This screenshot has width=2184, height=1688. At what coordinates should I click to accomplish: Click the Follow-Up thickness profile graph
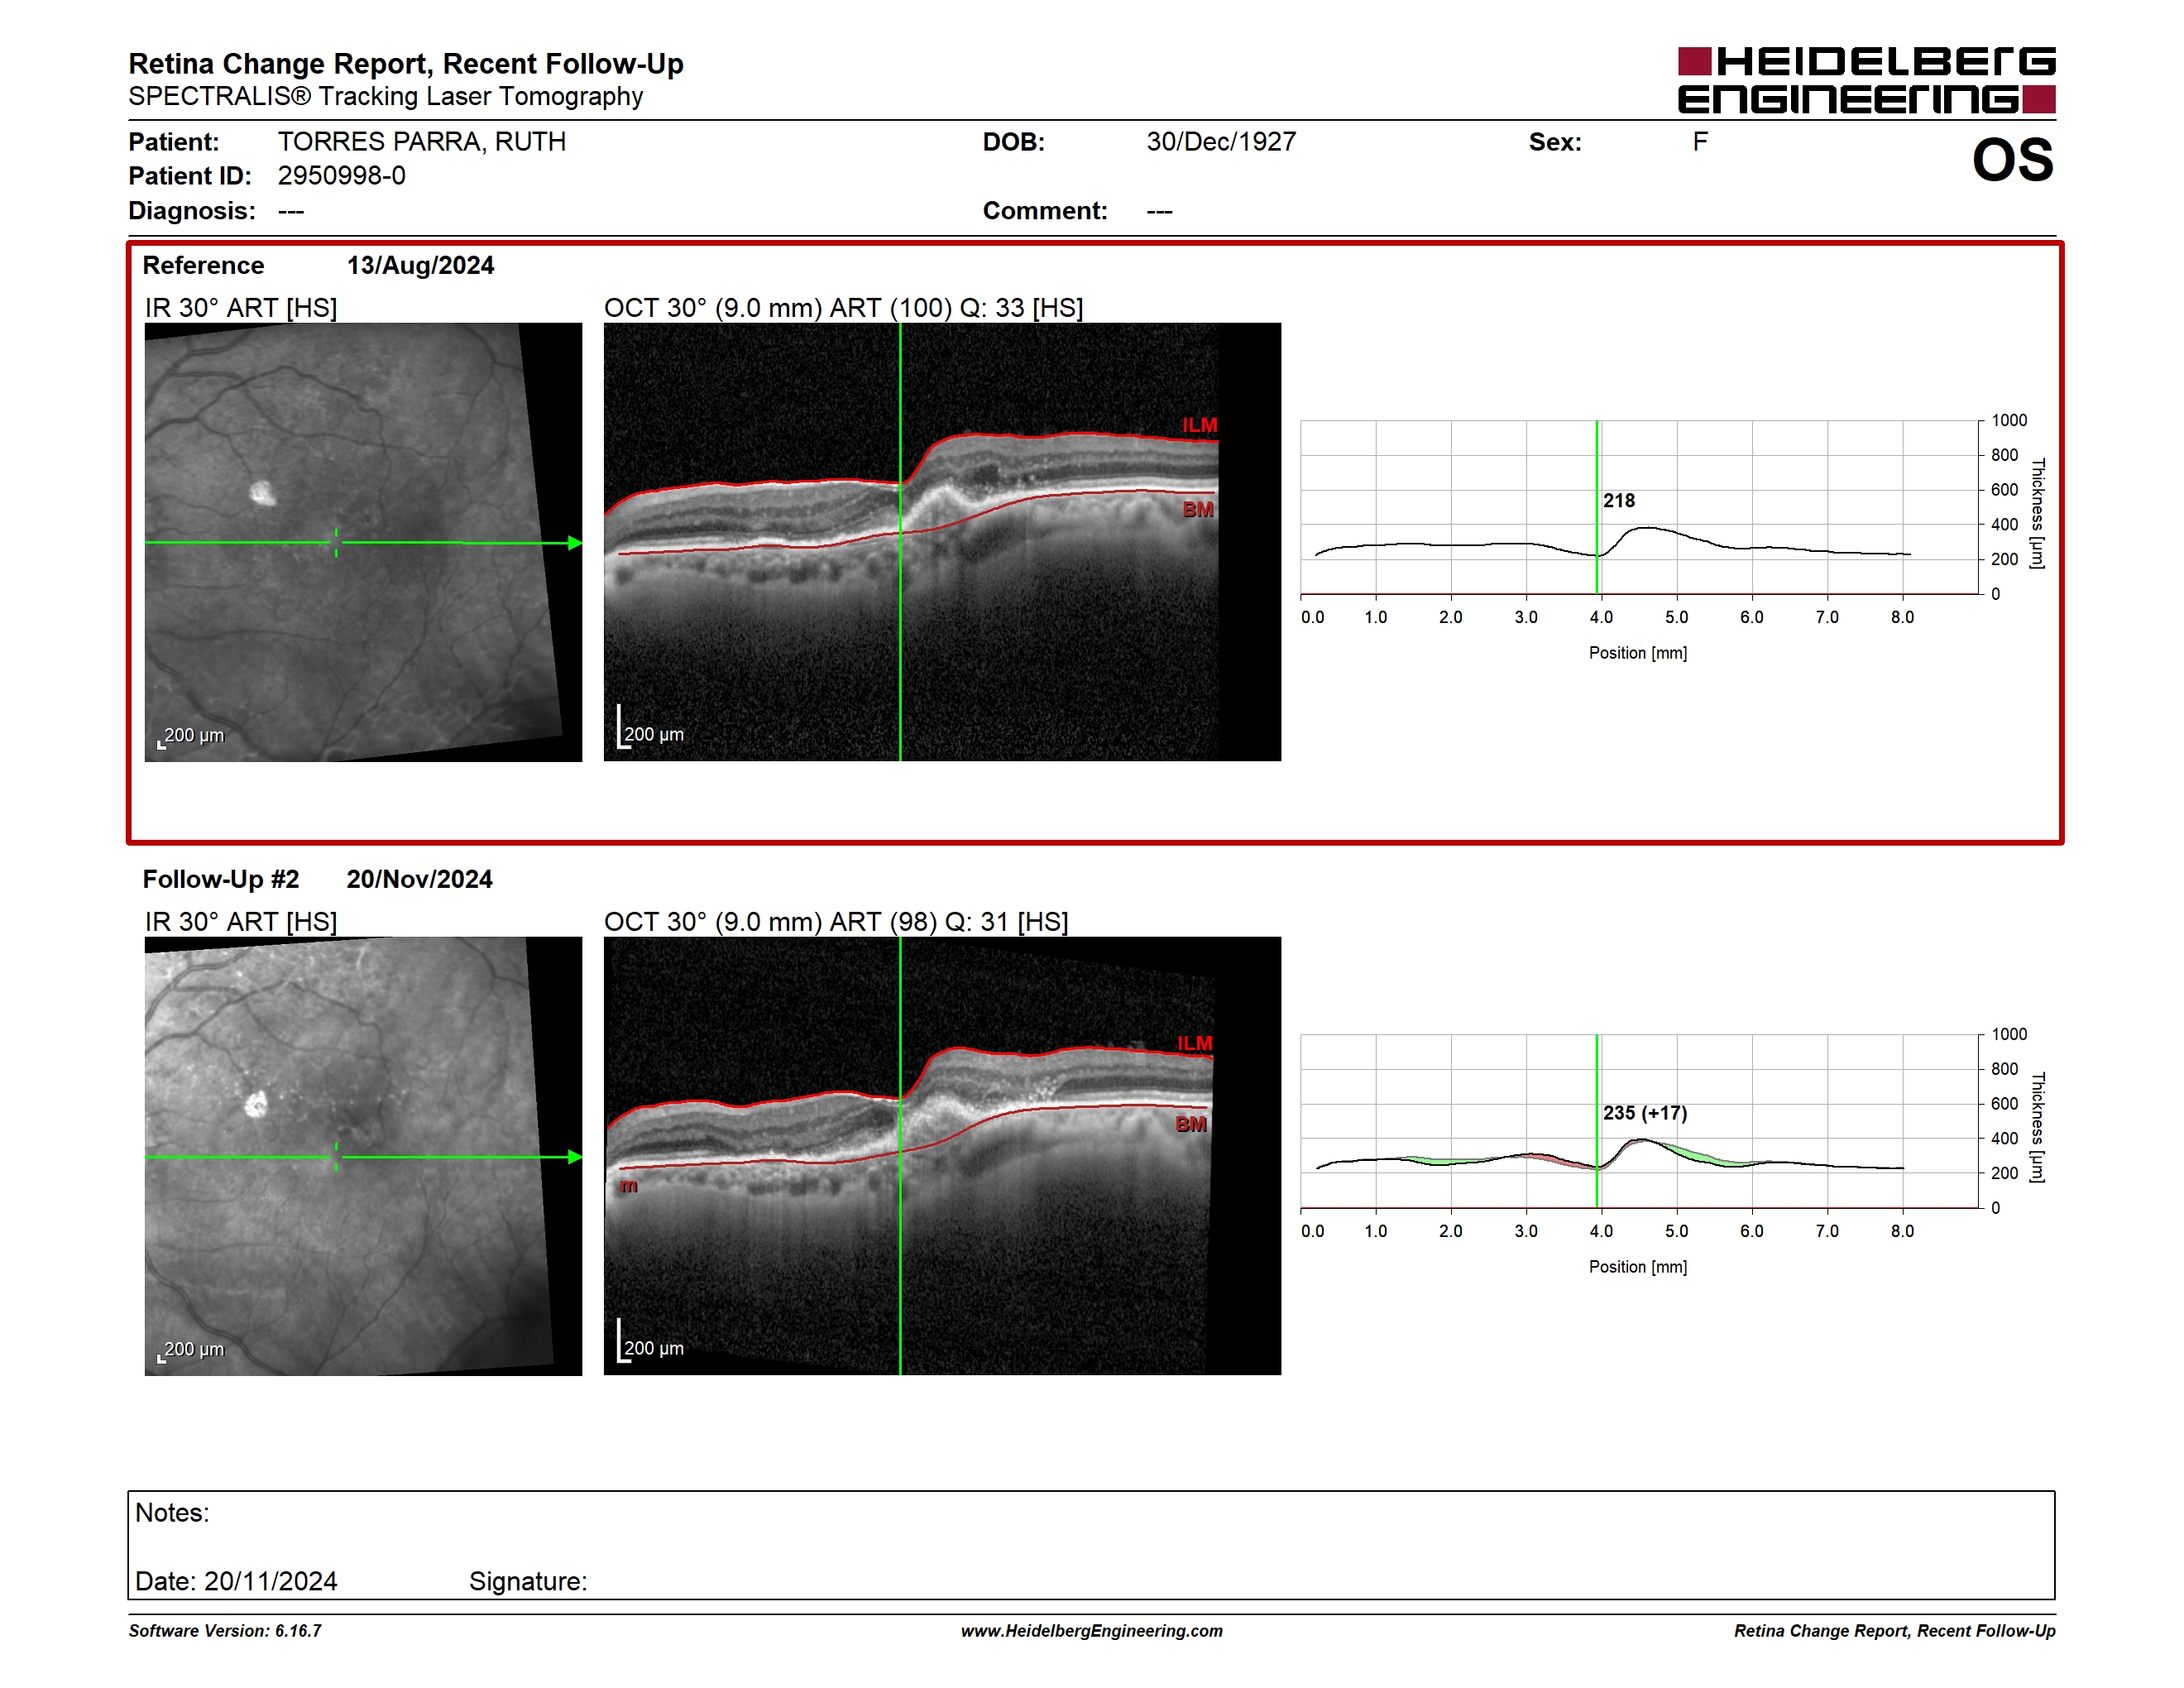tap(1640, 1121)
